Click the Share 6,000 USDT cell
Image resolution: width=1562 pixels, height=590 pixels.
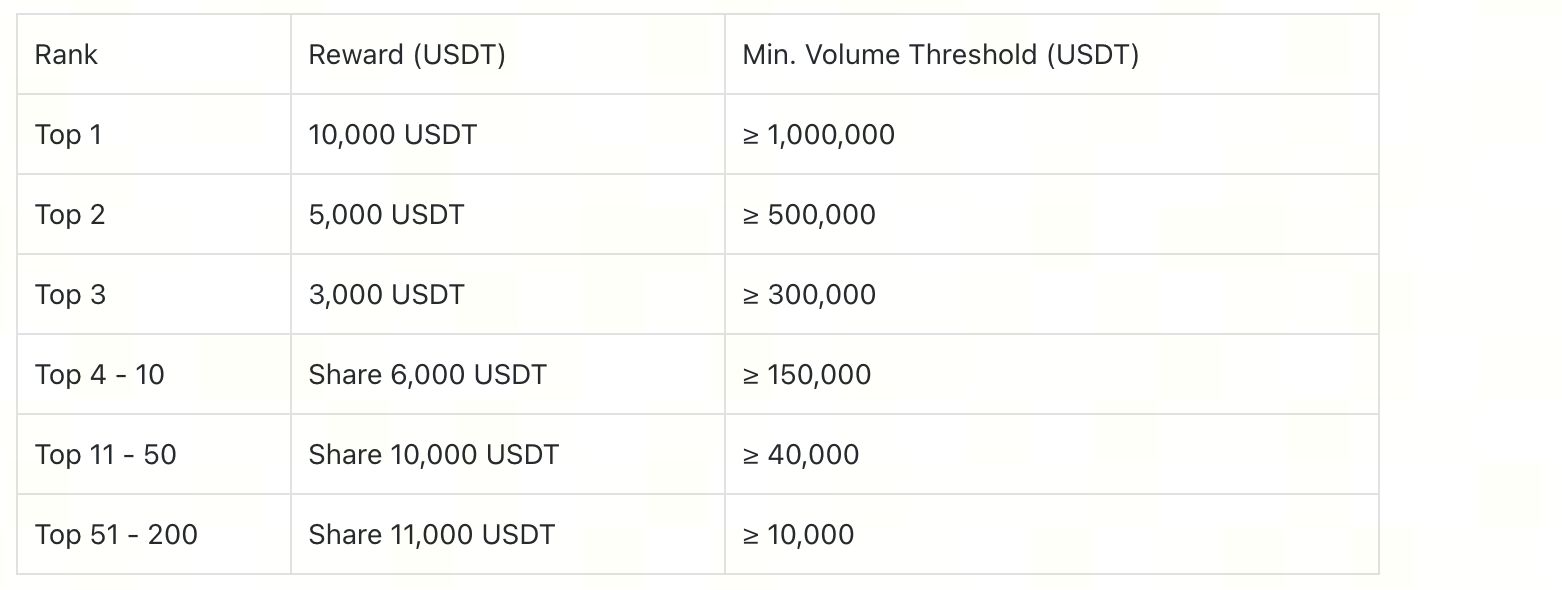coord(428,375)
